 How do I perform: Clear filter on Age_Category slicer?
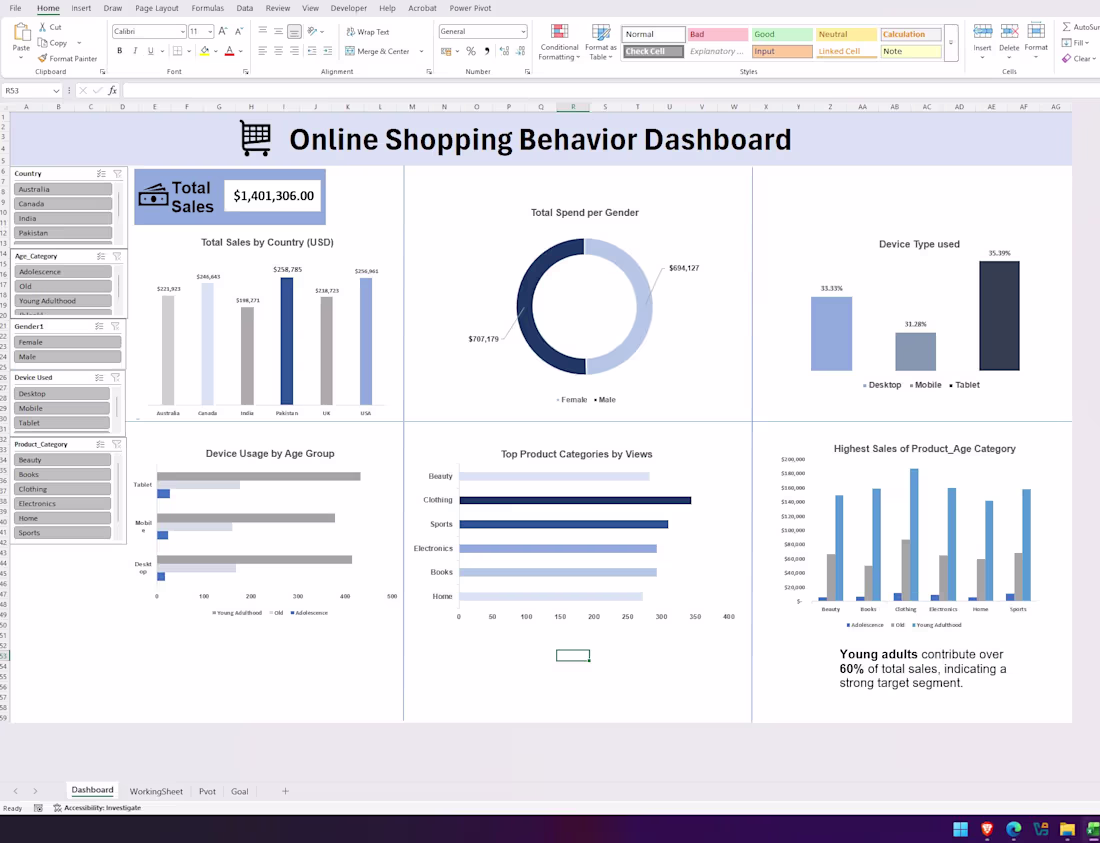117,256
